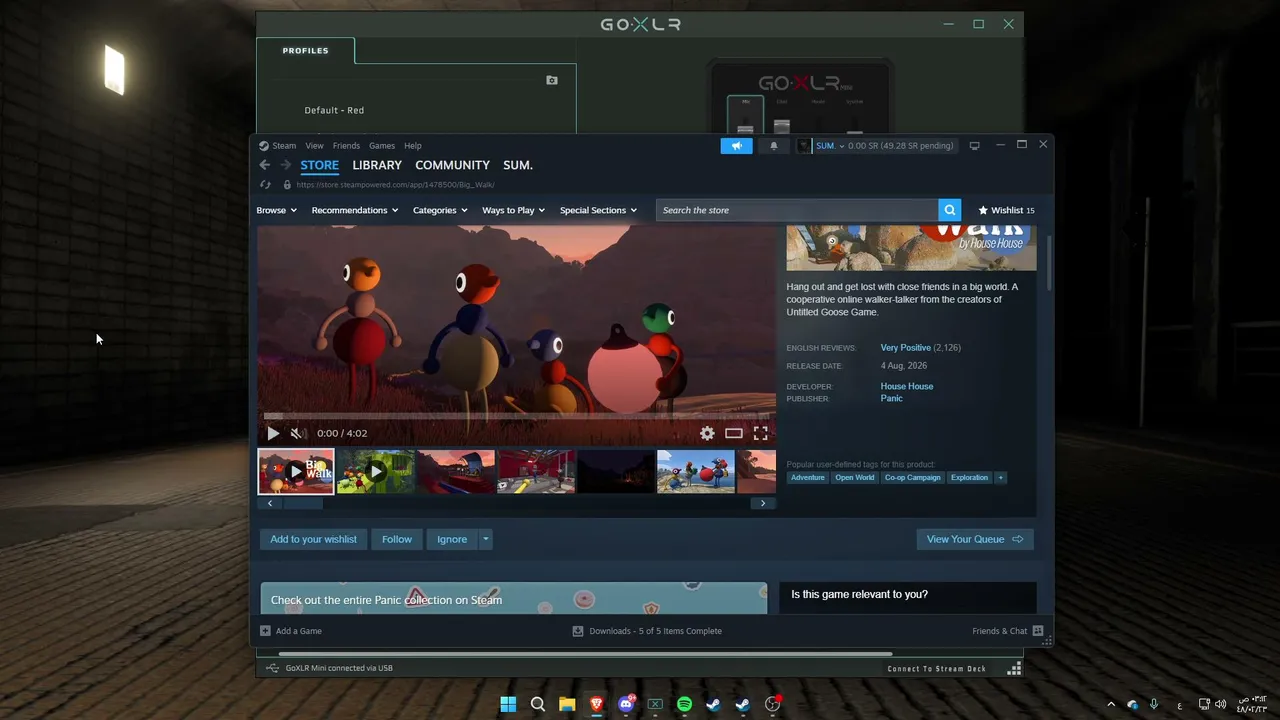Viewport: 1280px width, 720px height.
Task: Click the microphone icon in the system tray
Action: point(1154,704)
